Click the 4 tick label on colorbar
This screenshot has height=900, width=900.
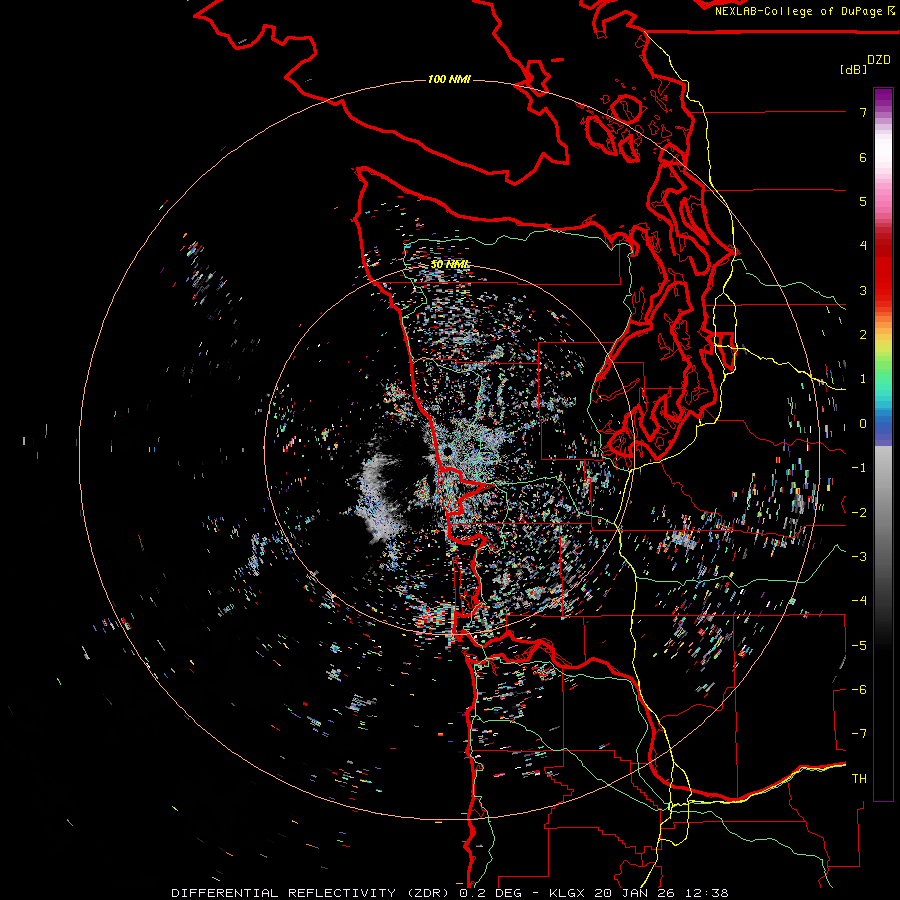[x=863, y=246]
